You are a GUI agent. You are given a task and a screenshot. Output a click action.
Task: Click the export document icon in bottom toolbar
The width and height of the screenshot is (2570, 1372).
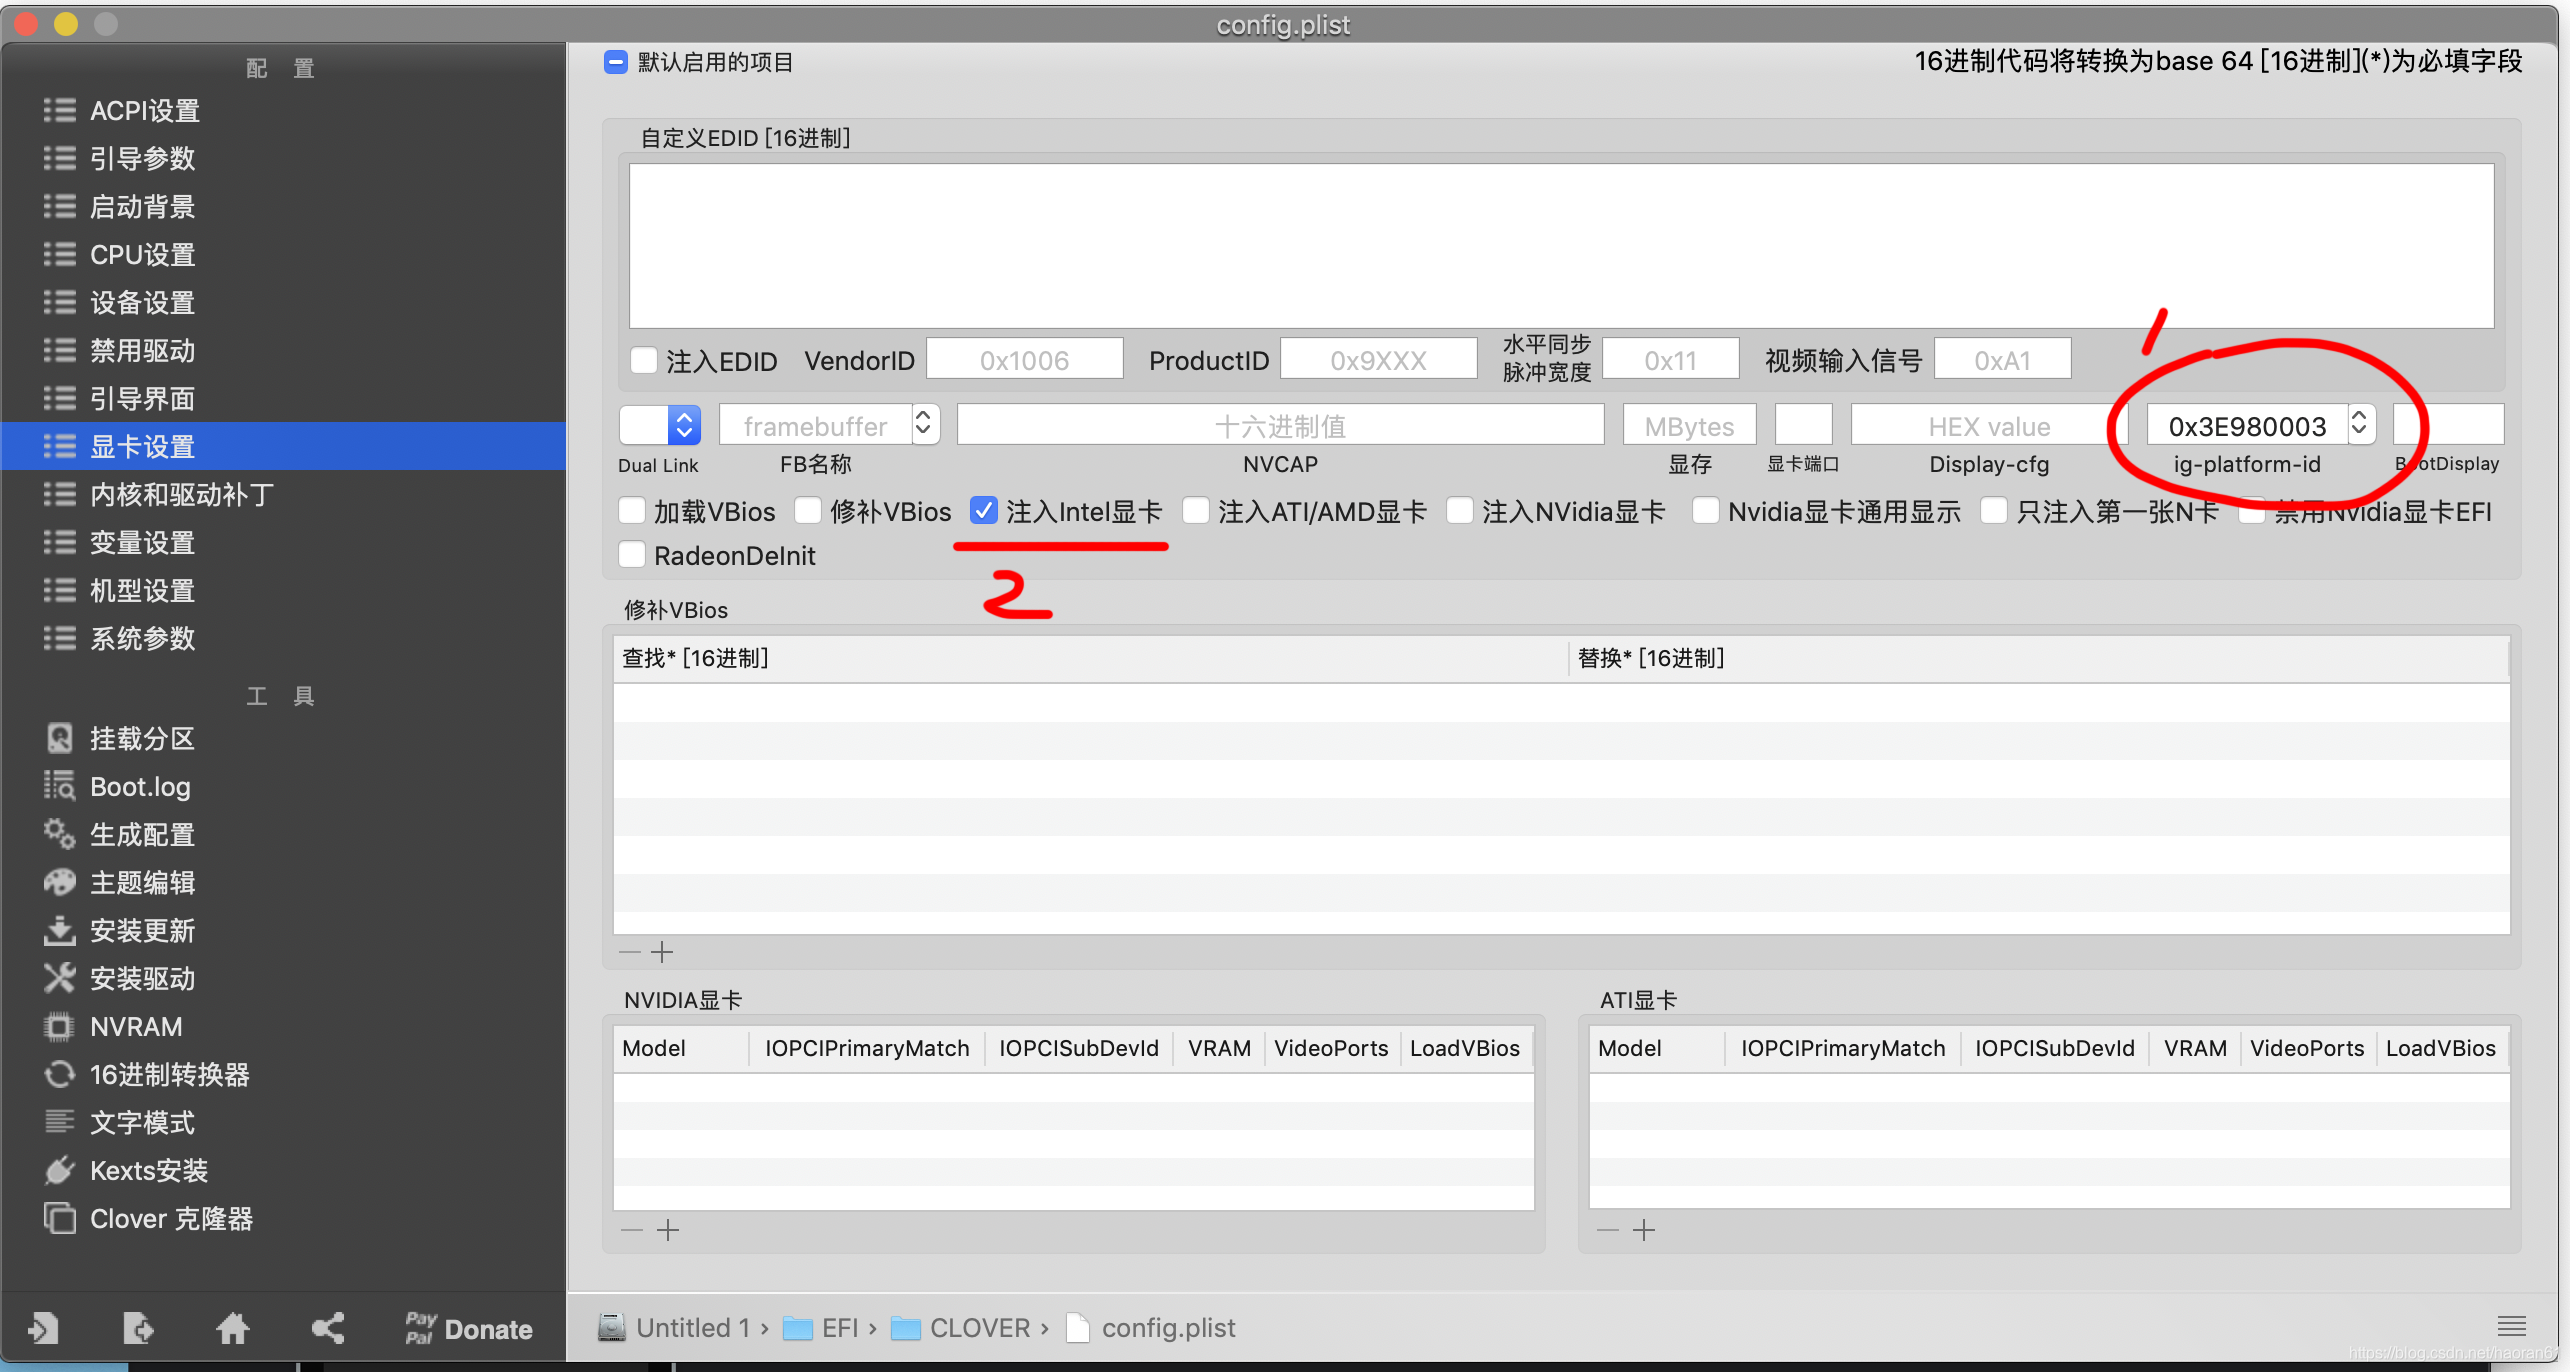138,1328
